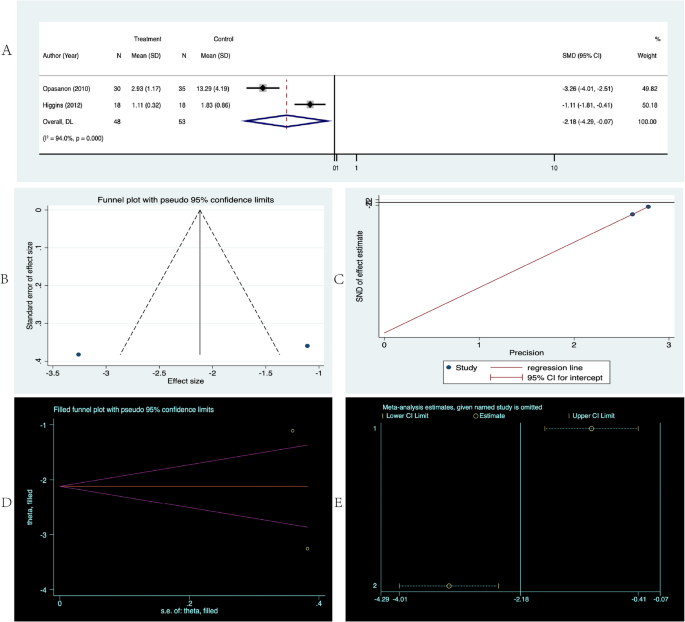Click the 'Opasanon (2010)' study row label
The image size is (685, 622).
click(66, 89)
